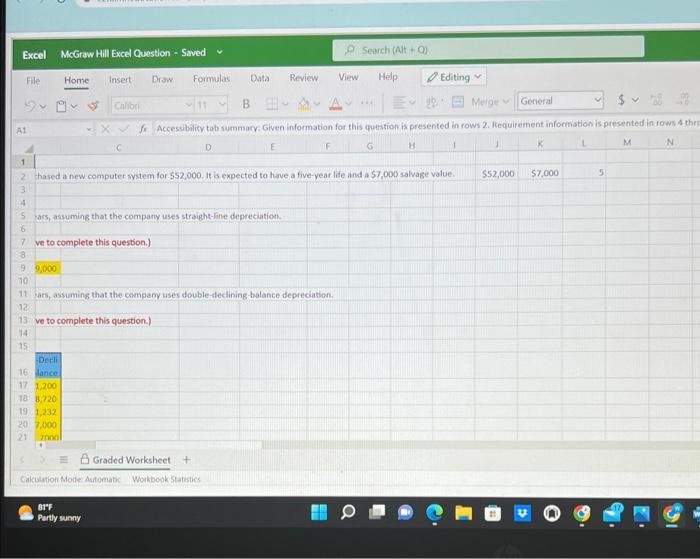Click the formula bar confirm checkmark
Screen dimensions: 700x559
click(124, 129)
